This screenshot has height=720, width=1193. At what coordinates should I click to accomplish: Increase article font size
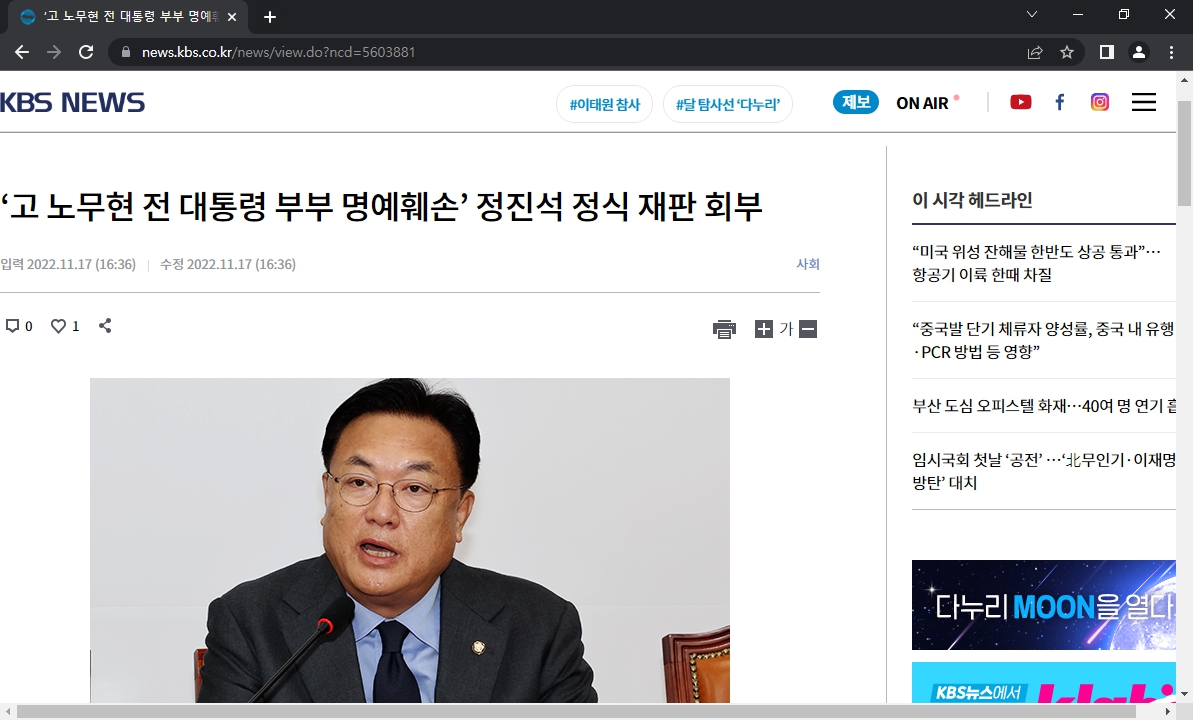click(x=763, y=329)
